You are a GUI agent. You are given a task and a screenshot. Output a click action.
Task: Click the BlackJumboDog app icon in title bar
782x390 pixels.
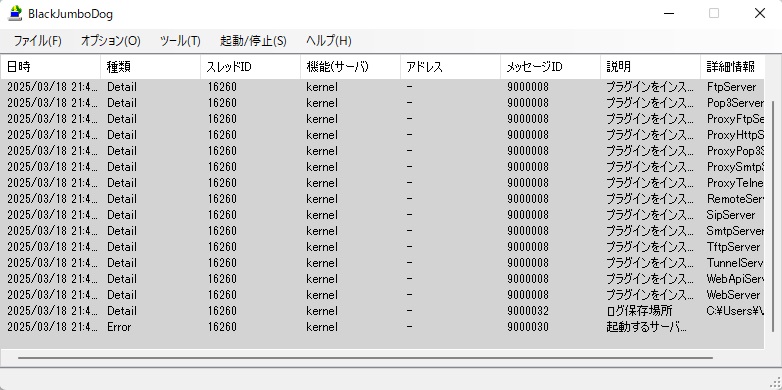tap(16, 13)
